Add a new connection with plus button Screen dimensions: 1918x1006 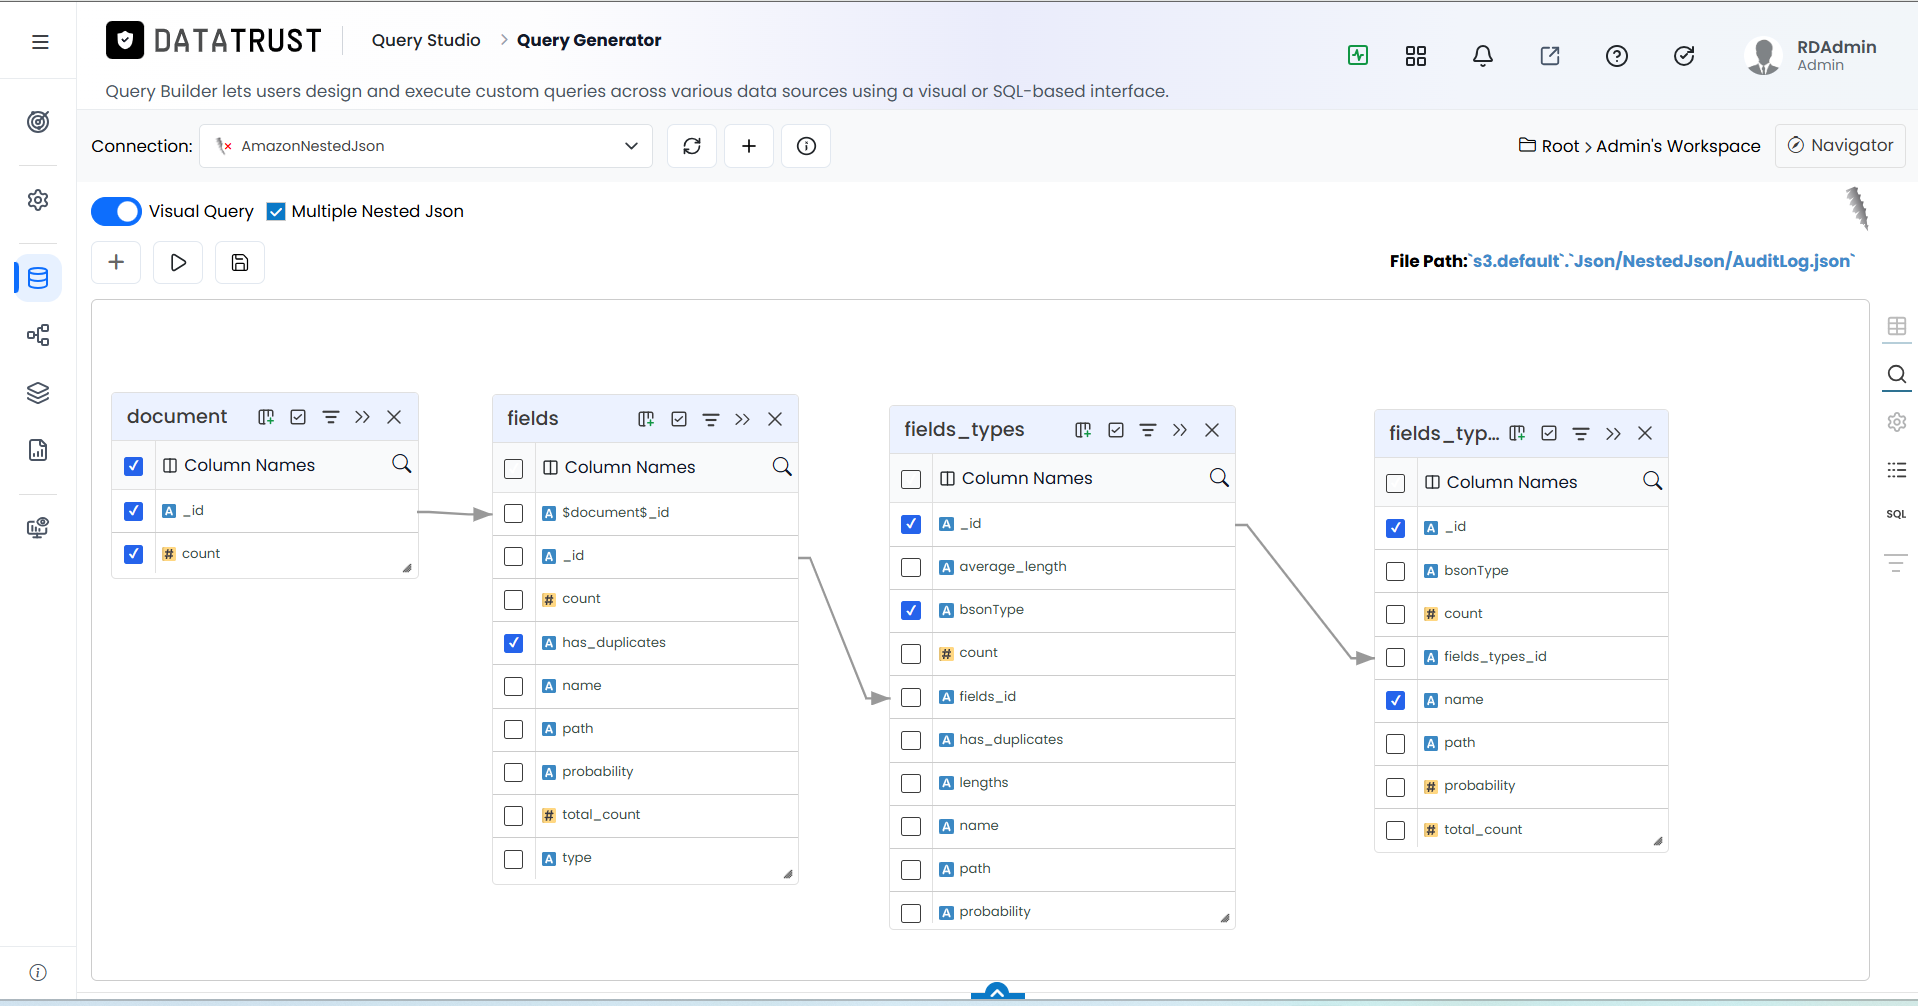pyautogui.click(x=749, y=146)
